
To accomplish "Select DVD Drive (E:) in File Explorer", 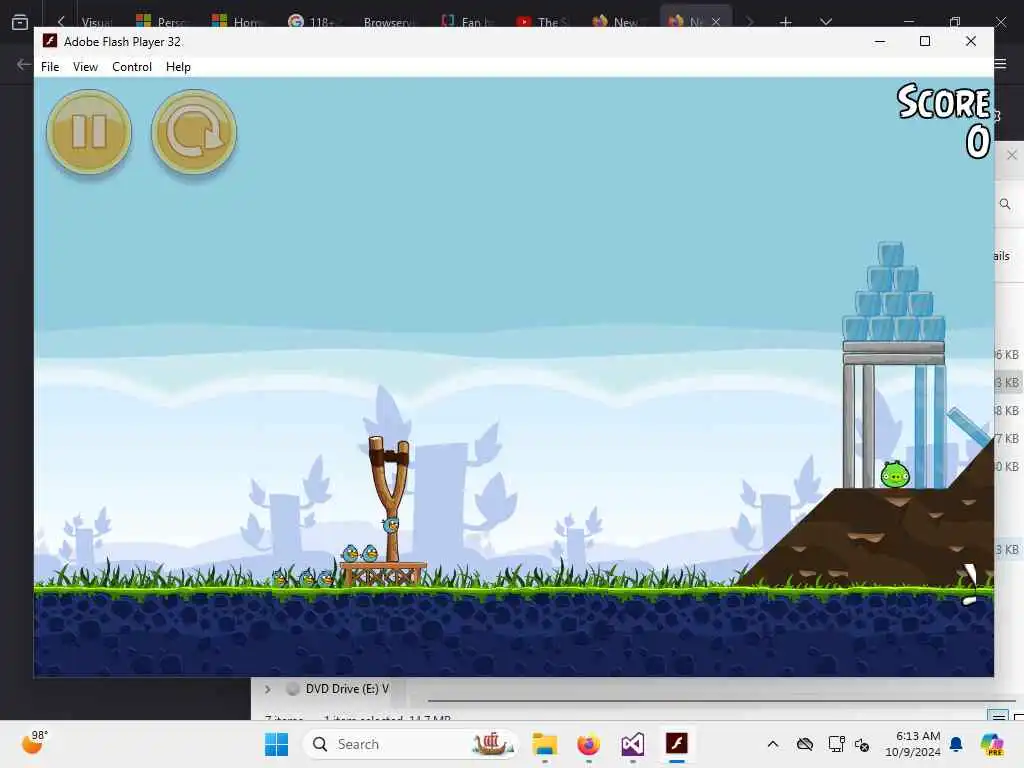I will click(x=347, y=689).
